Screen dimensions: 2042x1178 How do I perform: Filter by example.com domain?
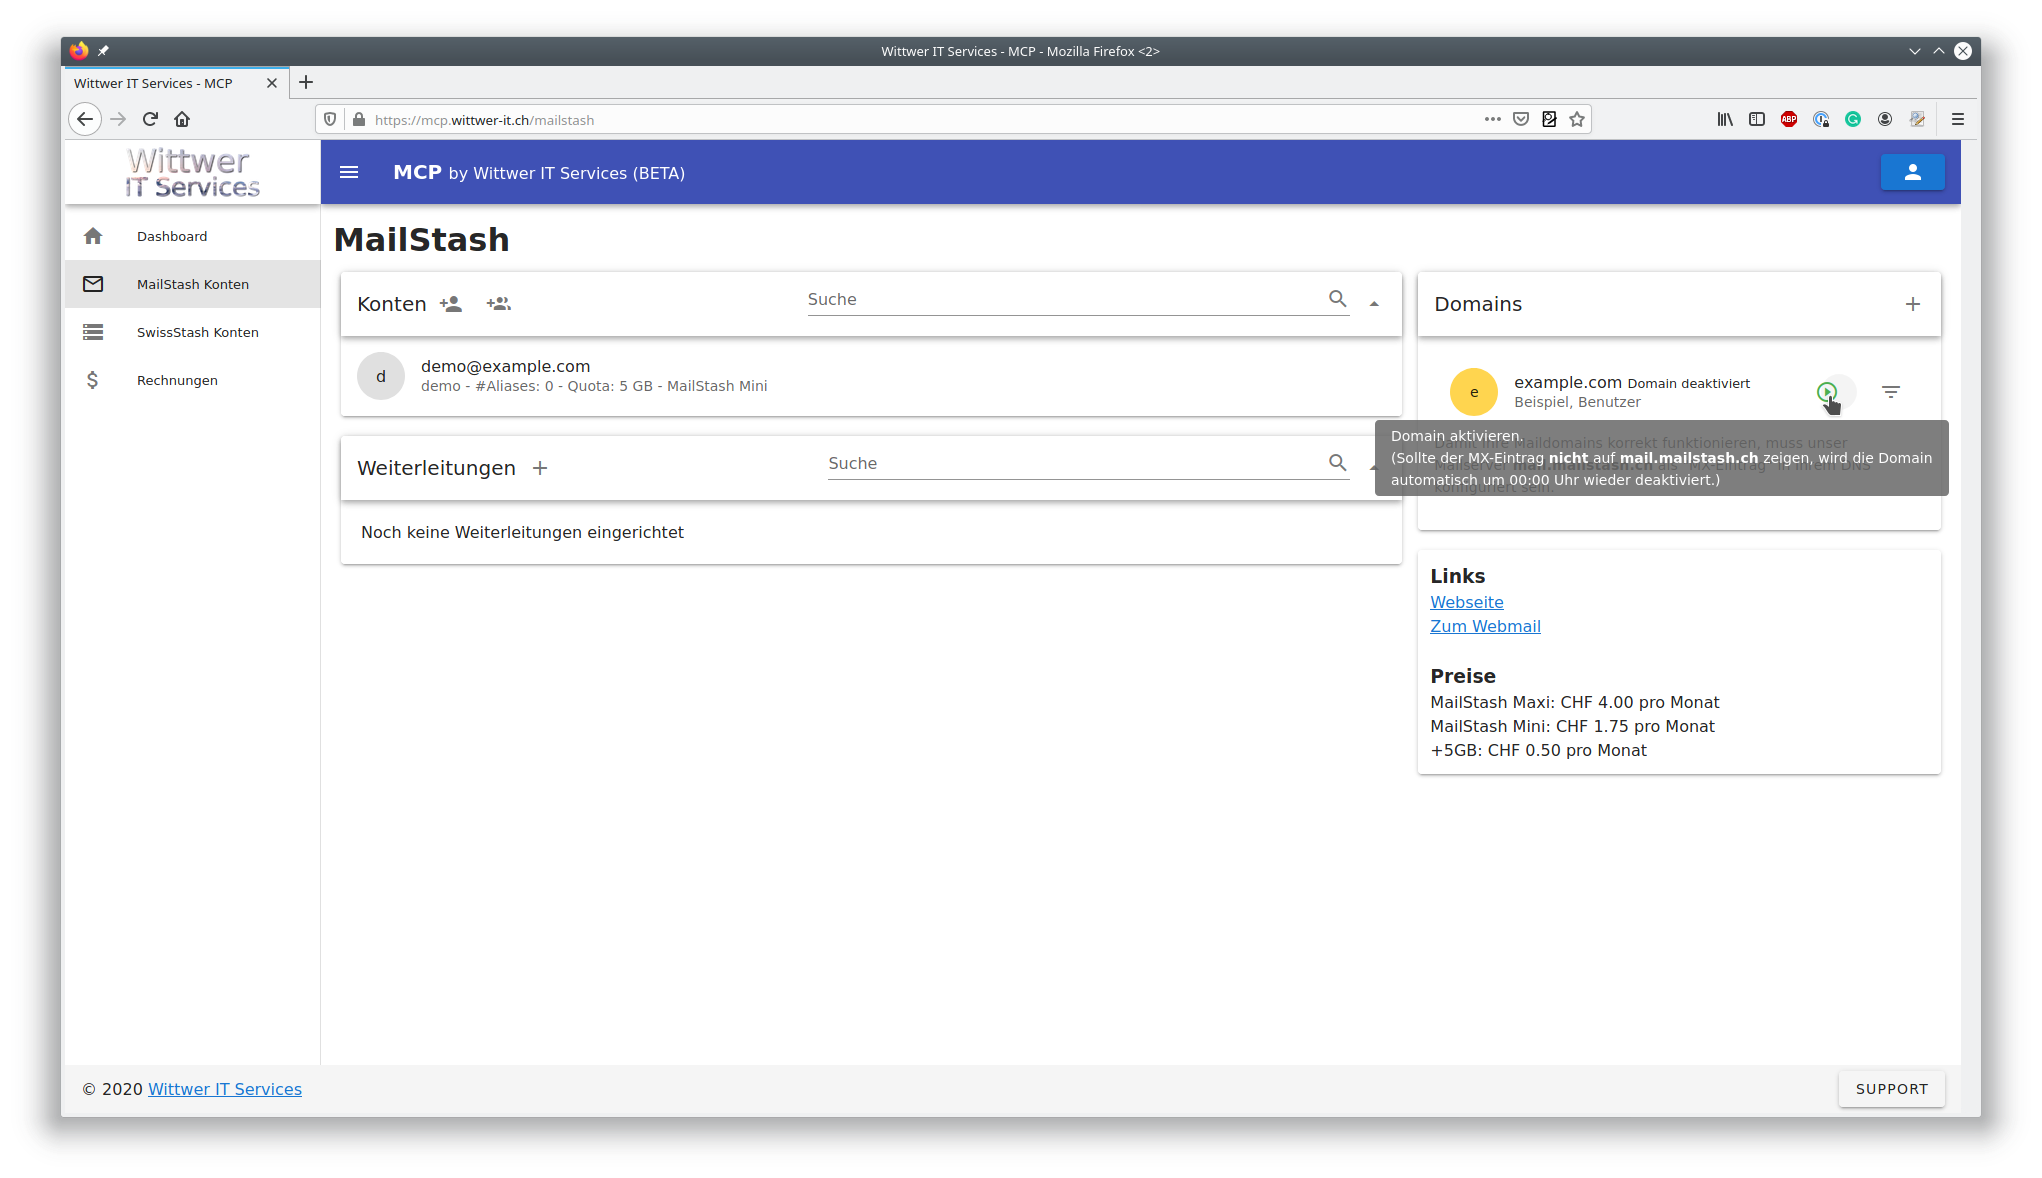tap(1890, 392)
